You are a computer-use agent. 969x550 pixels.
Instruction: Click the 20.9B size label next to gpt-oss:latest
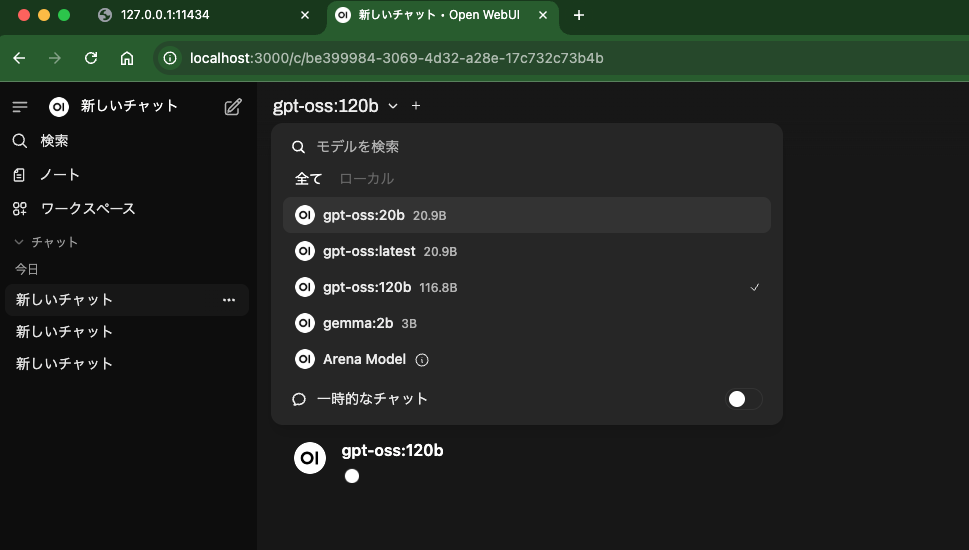click(440, 252)
